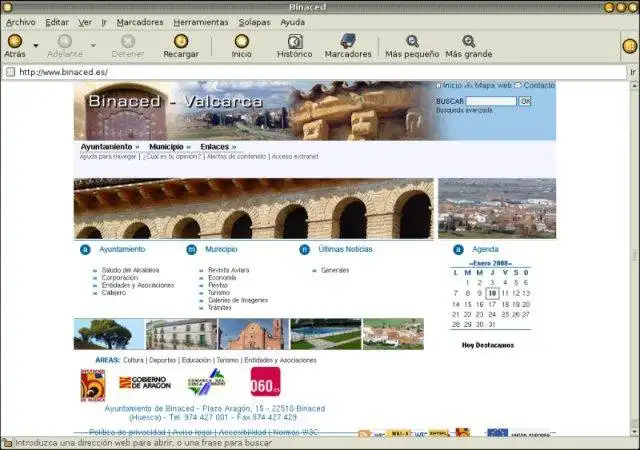Click the throbber icon at toolbar right
Viewport: 640px width, 450px height.
click(x=629, y=46)
